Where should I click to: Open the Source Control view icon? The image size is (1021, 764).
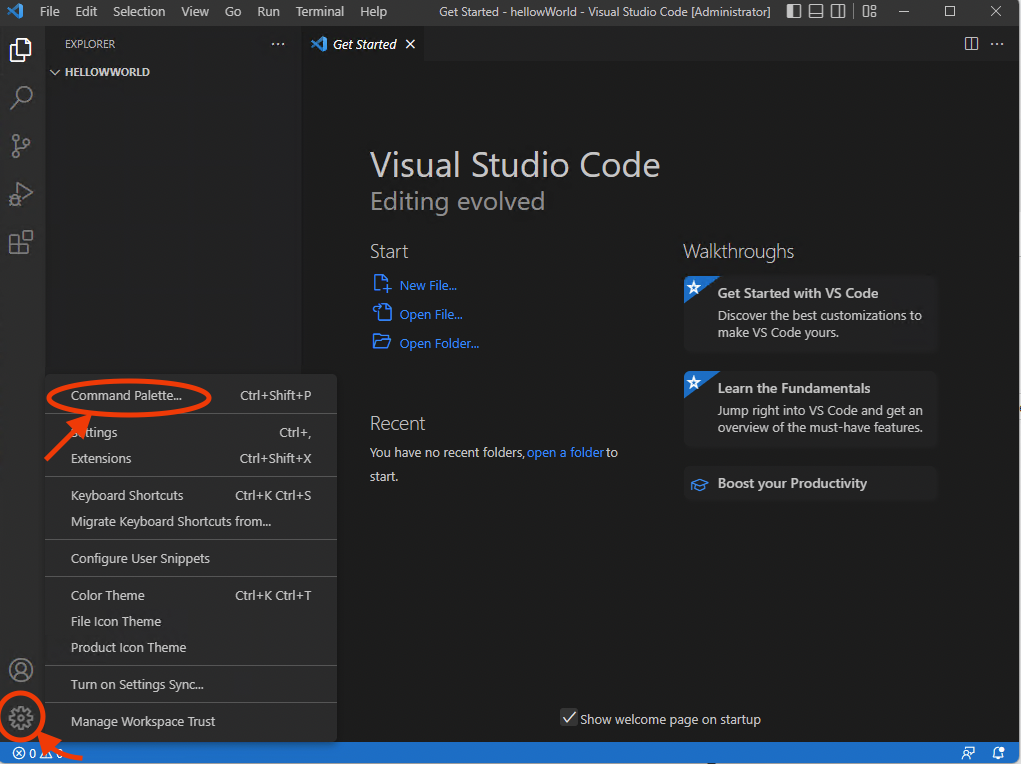[21, 146]
